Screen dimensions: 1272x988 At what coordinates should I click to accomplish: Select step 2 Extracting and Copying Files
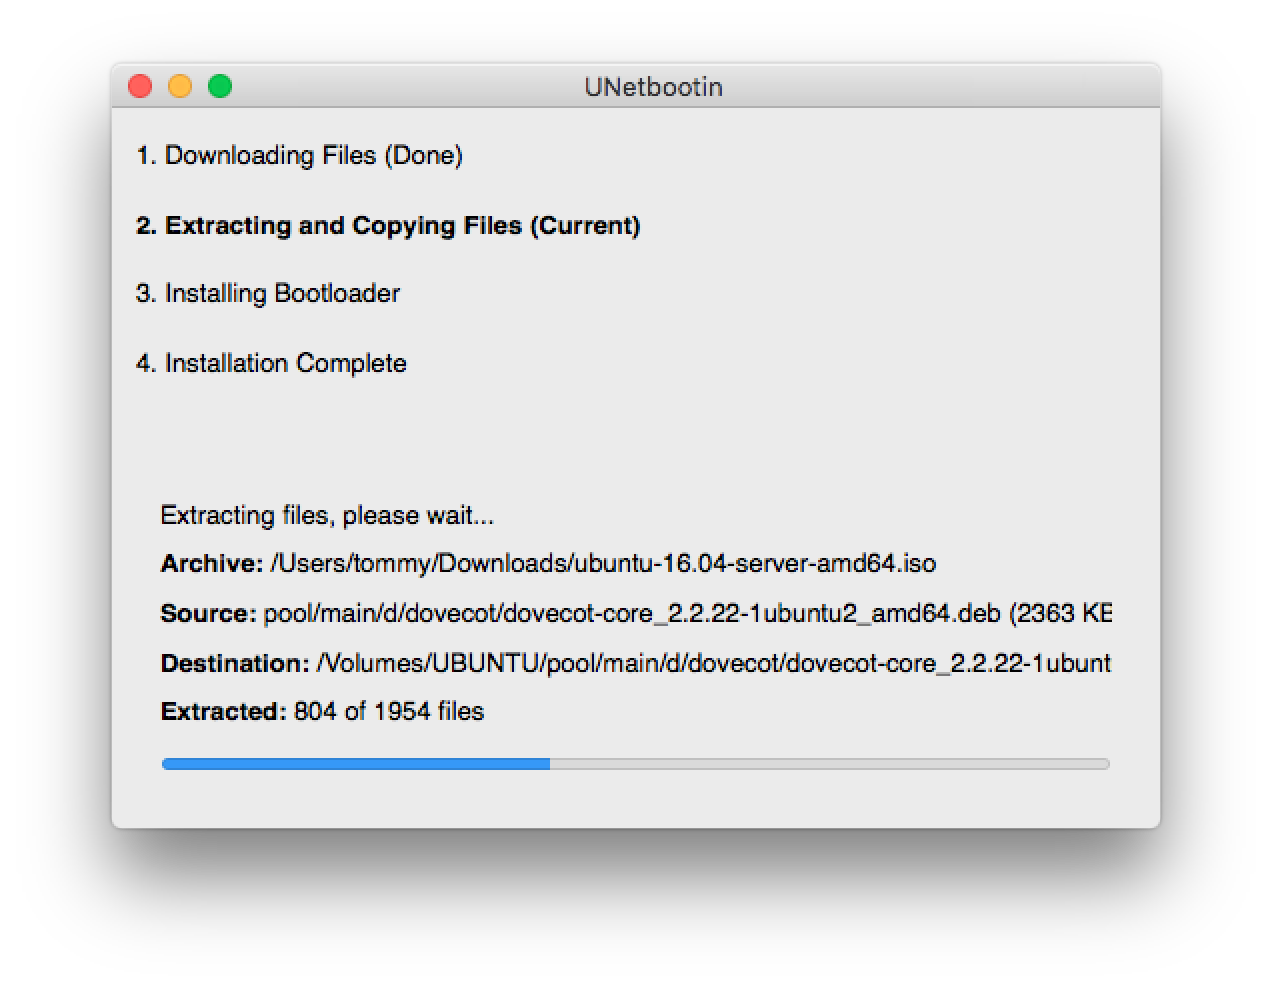(x=388, y=226)
